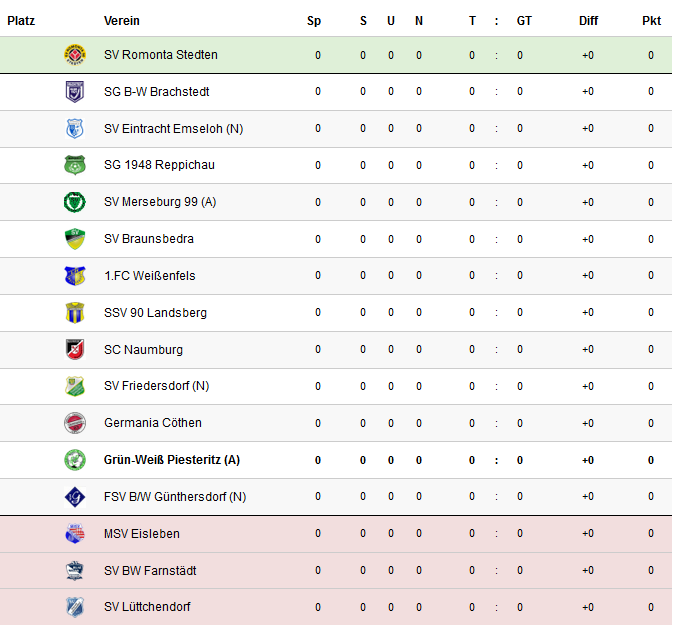Click the SSV 90 Landsberg team logo
The image size is (673, 629).
point(75,312)
